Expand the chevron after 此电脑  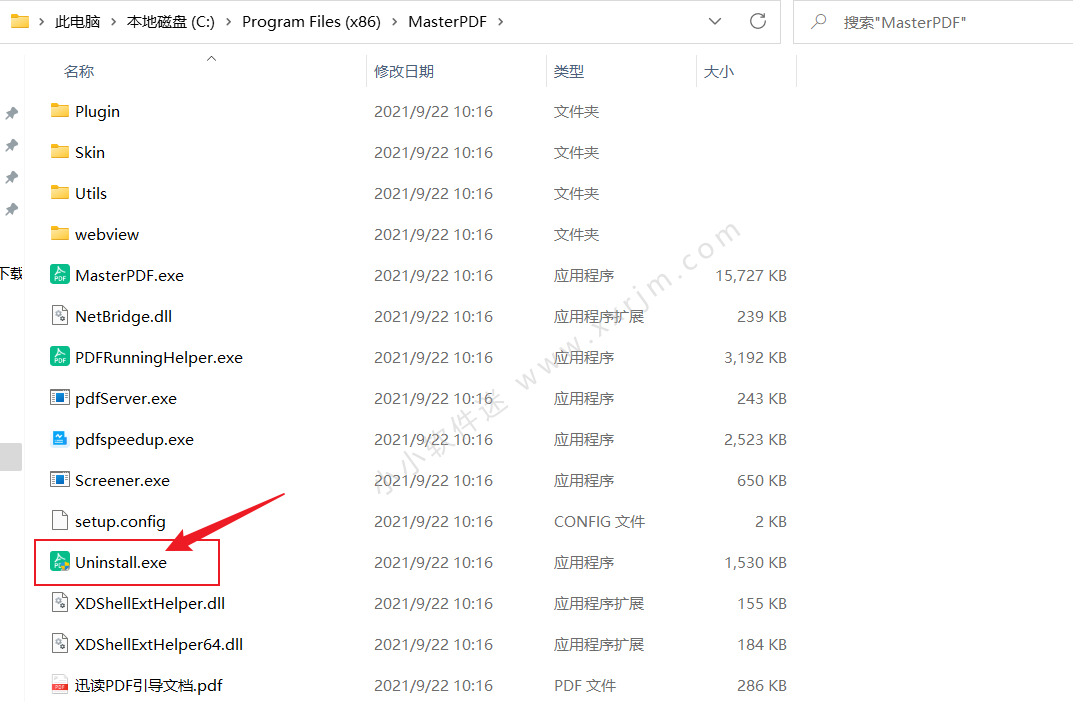point(114,22)
